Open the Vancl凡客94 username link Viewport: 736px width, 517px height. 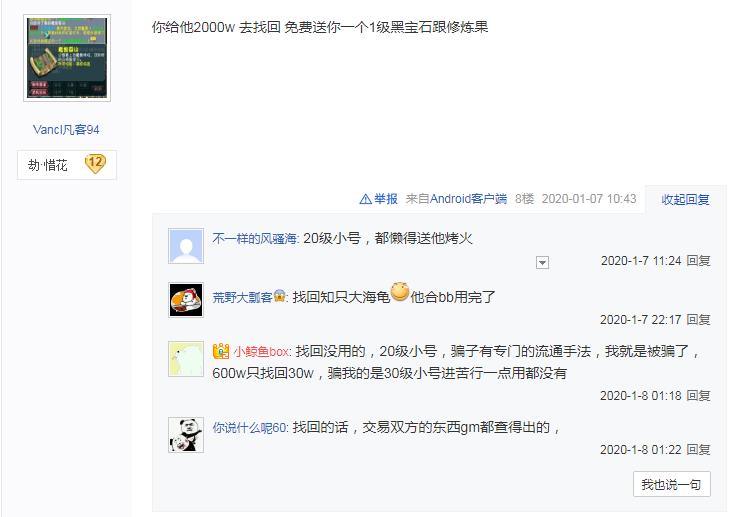pos(66,130)
